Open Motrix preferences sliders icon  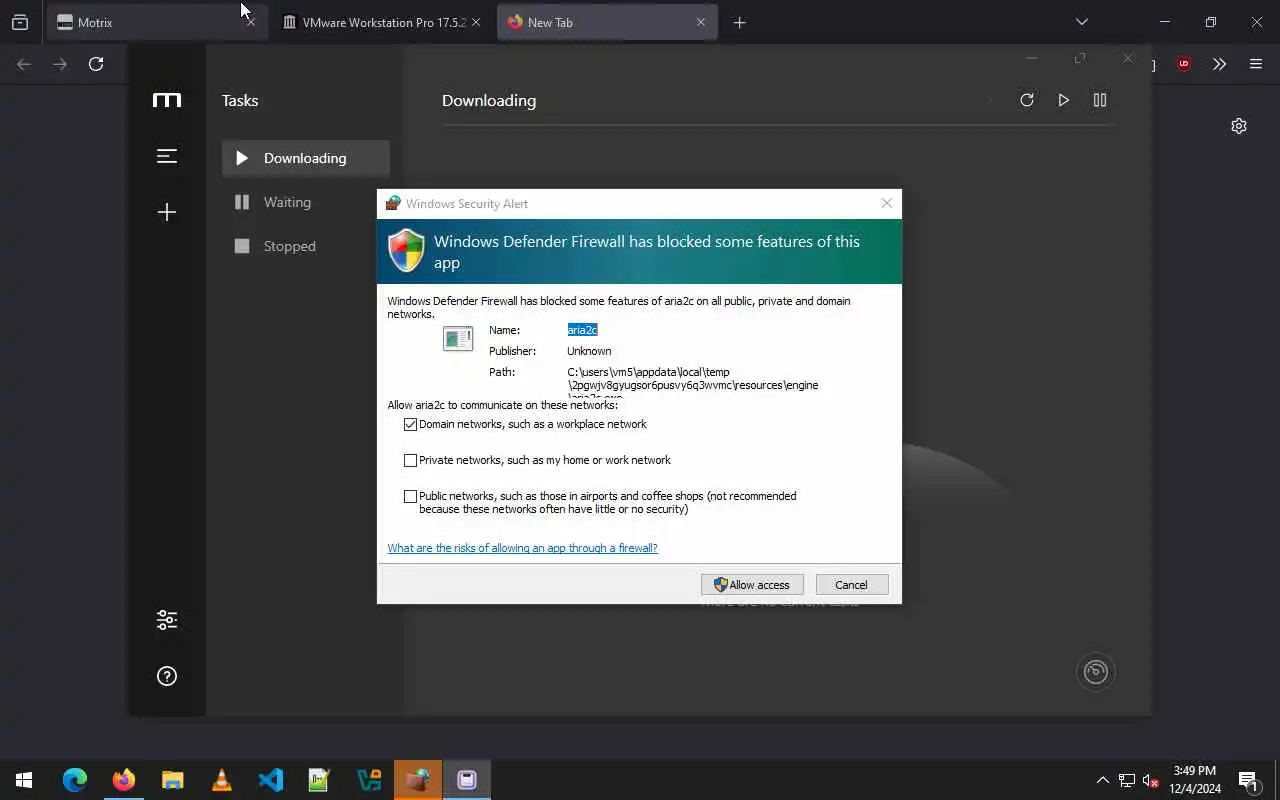pyautogui.click(x=167, y=620)
